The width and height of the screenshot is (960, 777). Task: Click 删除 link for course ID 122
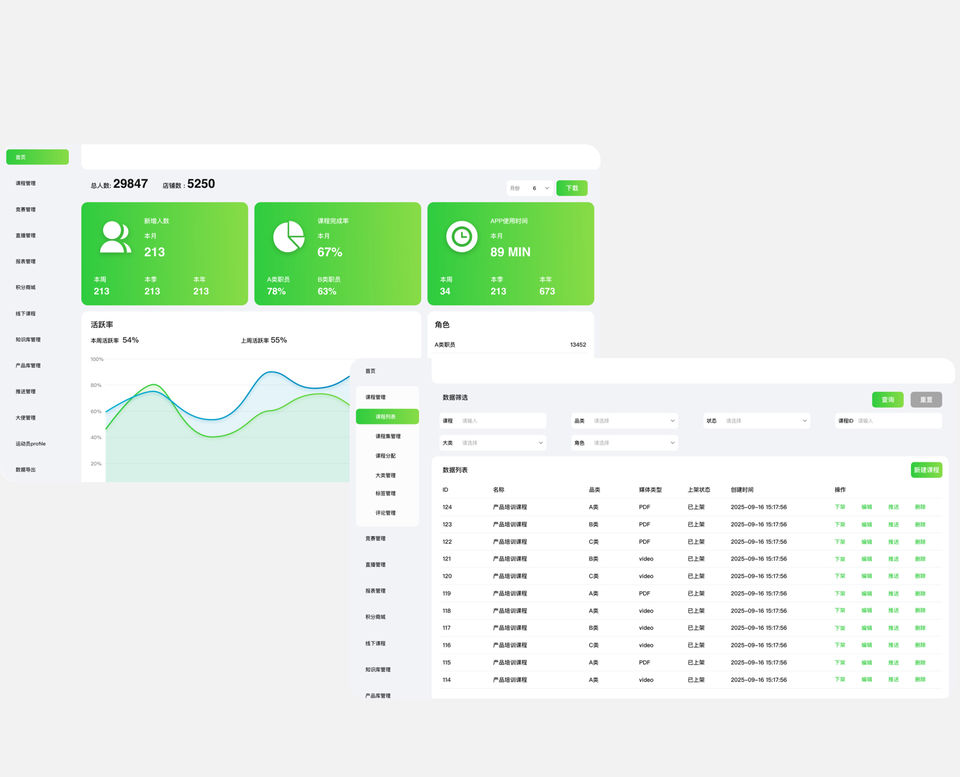point(920,542)
